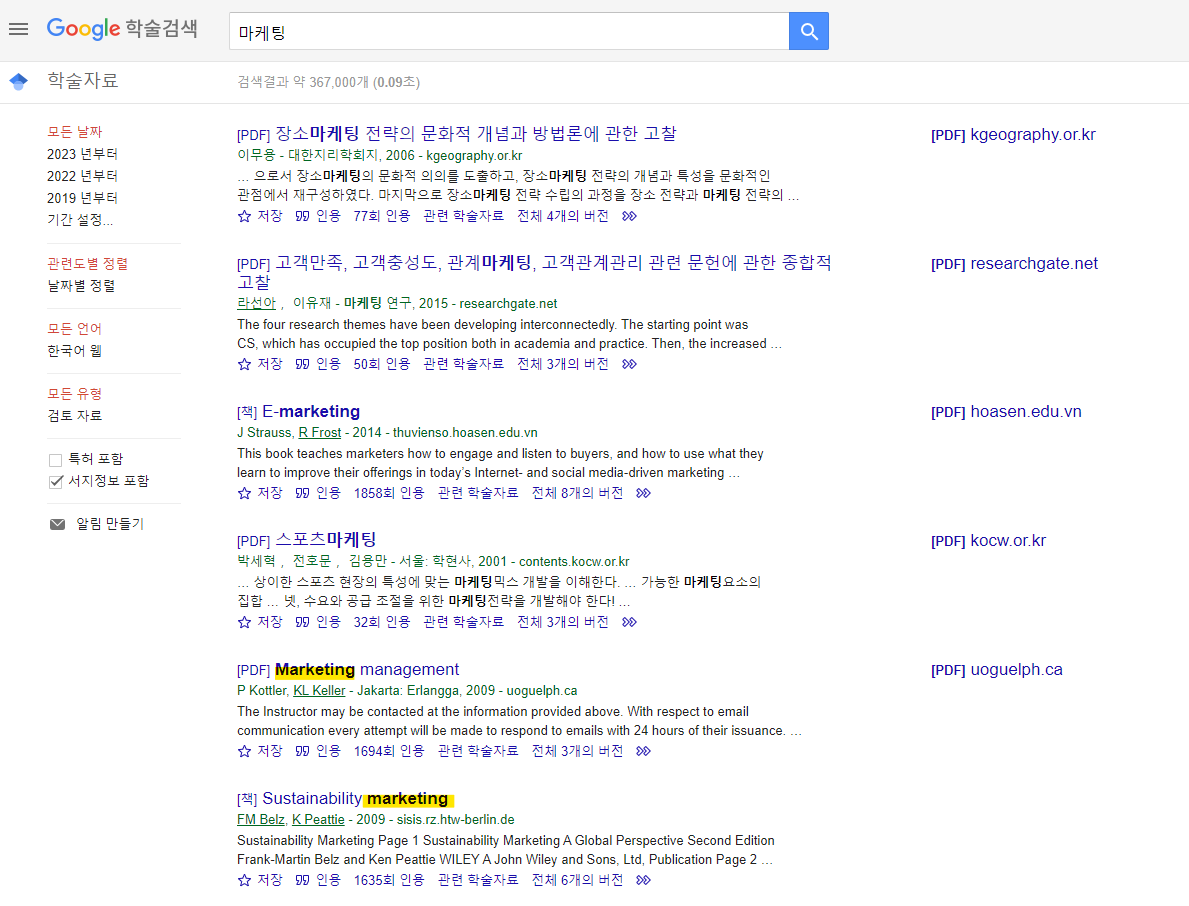Screen dimensions: 1189x906
Task: Select 모든 날짜 filter
Action: [x=74, y=132]
